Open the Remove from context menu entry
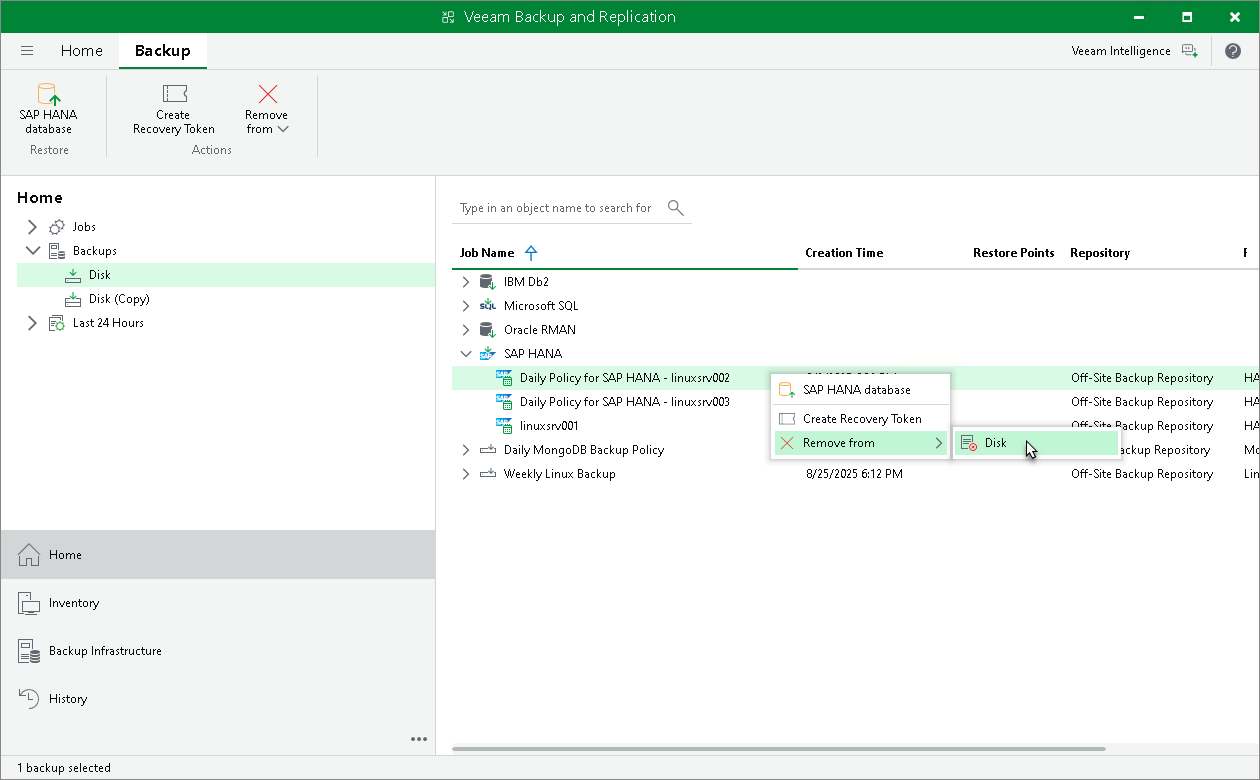The width and height of the screenshot is (1260, 780). coord(860,443)
